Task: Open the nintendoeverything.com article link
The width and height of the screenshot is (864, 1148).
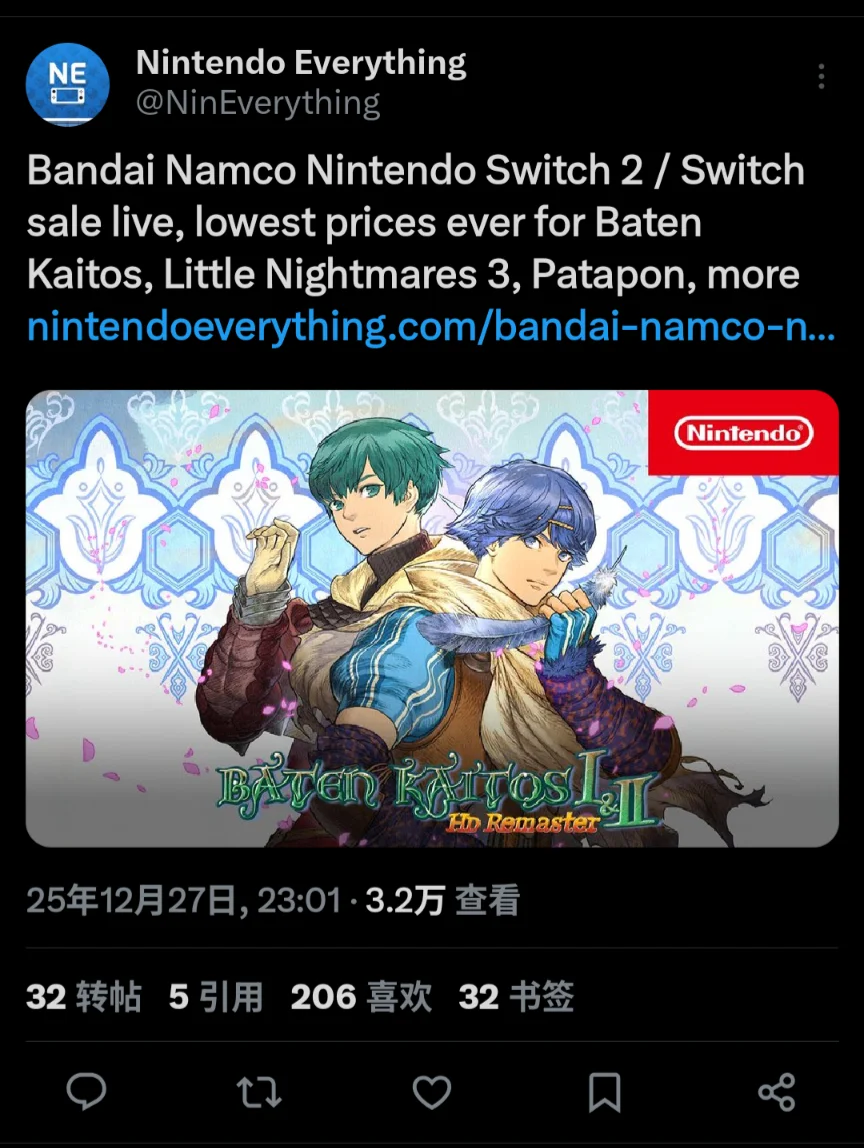Action: 431,327
